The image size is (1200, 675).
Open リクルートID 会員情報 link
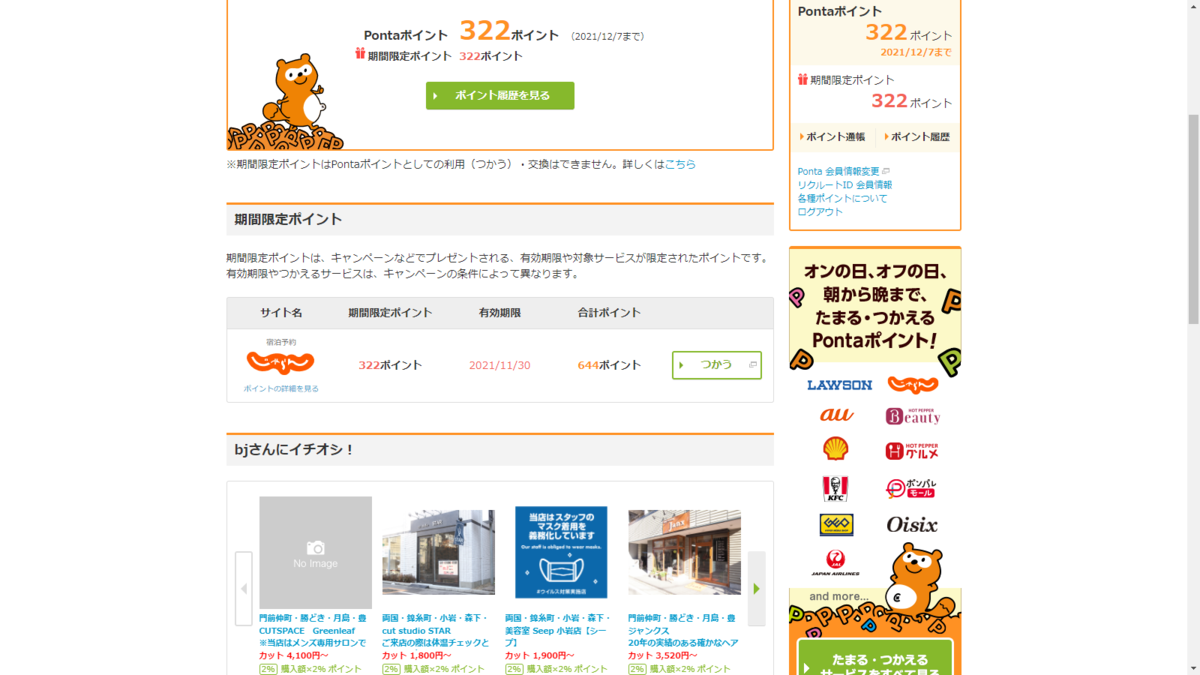(845, 185)
